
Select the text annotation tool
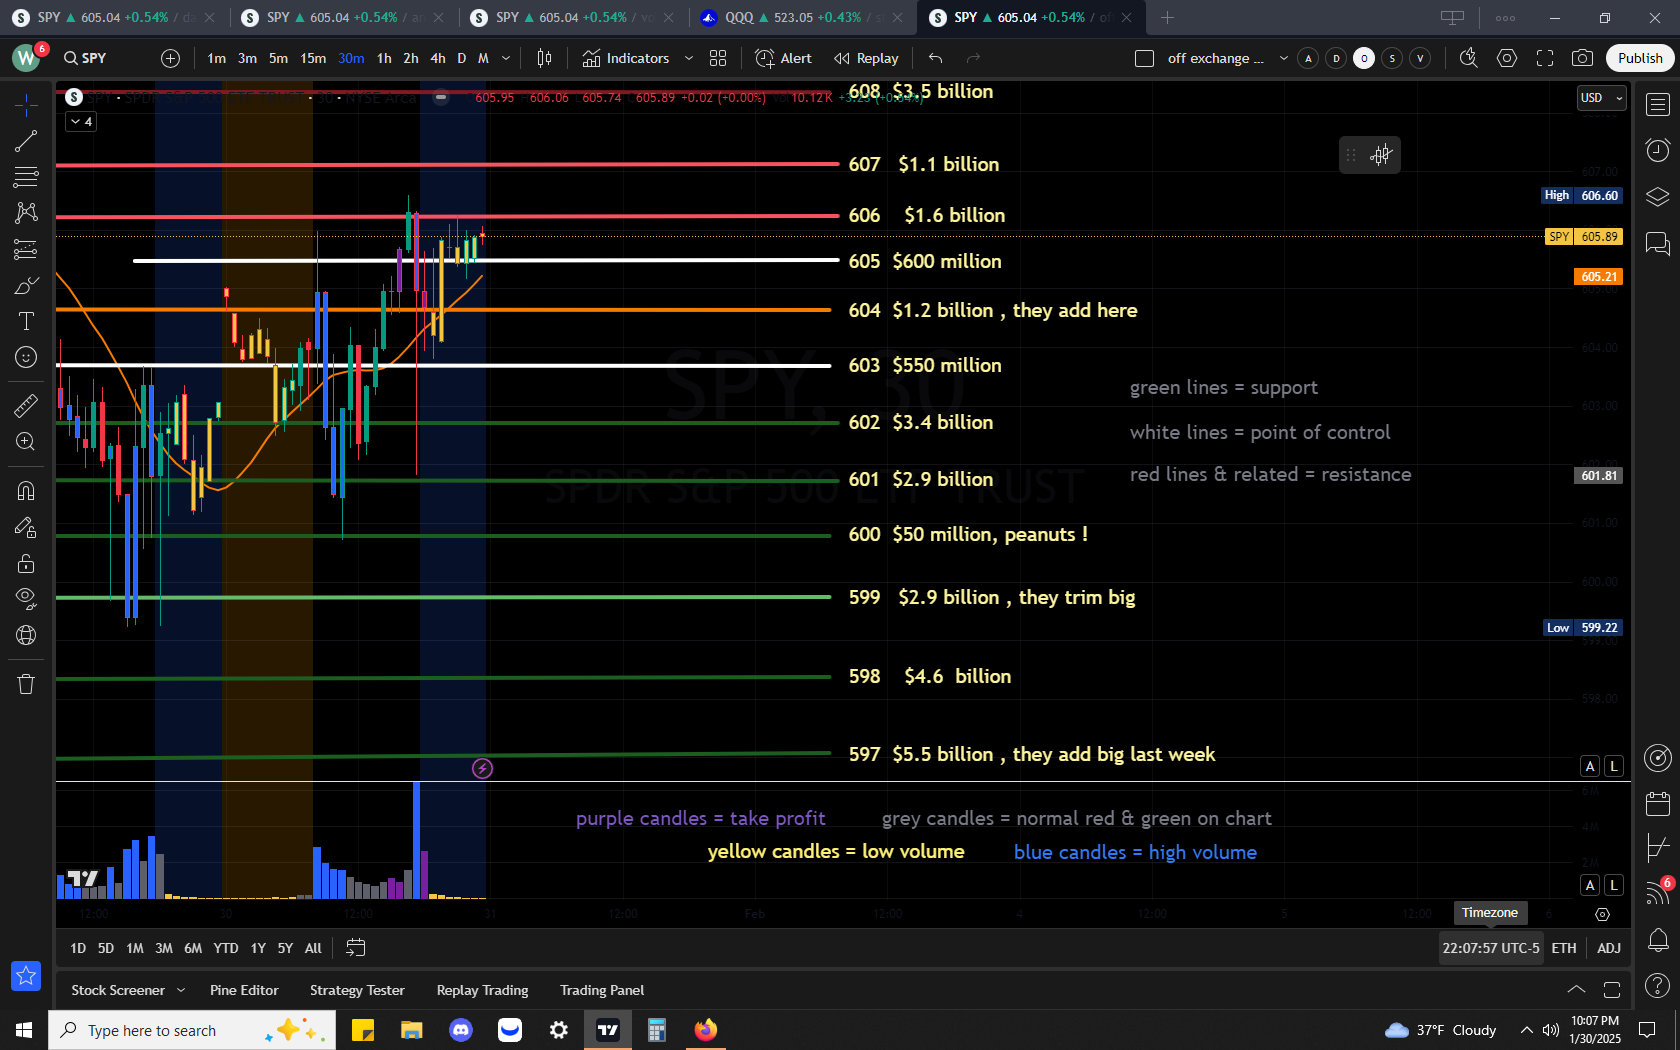pos(26,321)
